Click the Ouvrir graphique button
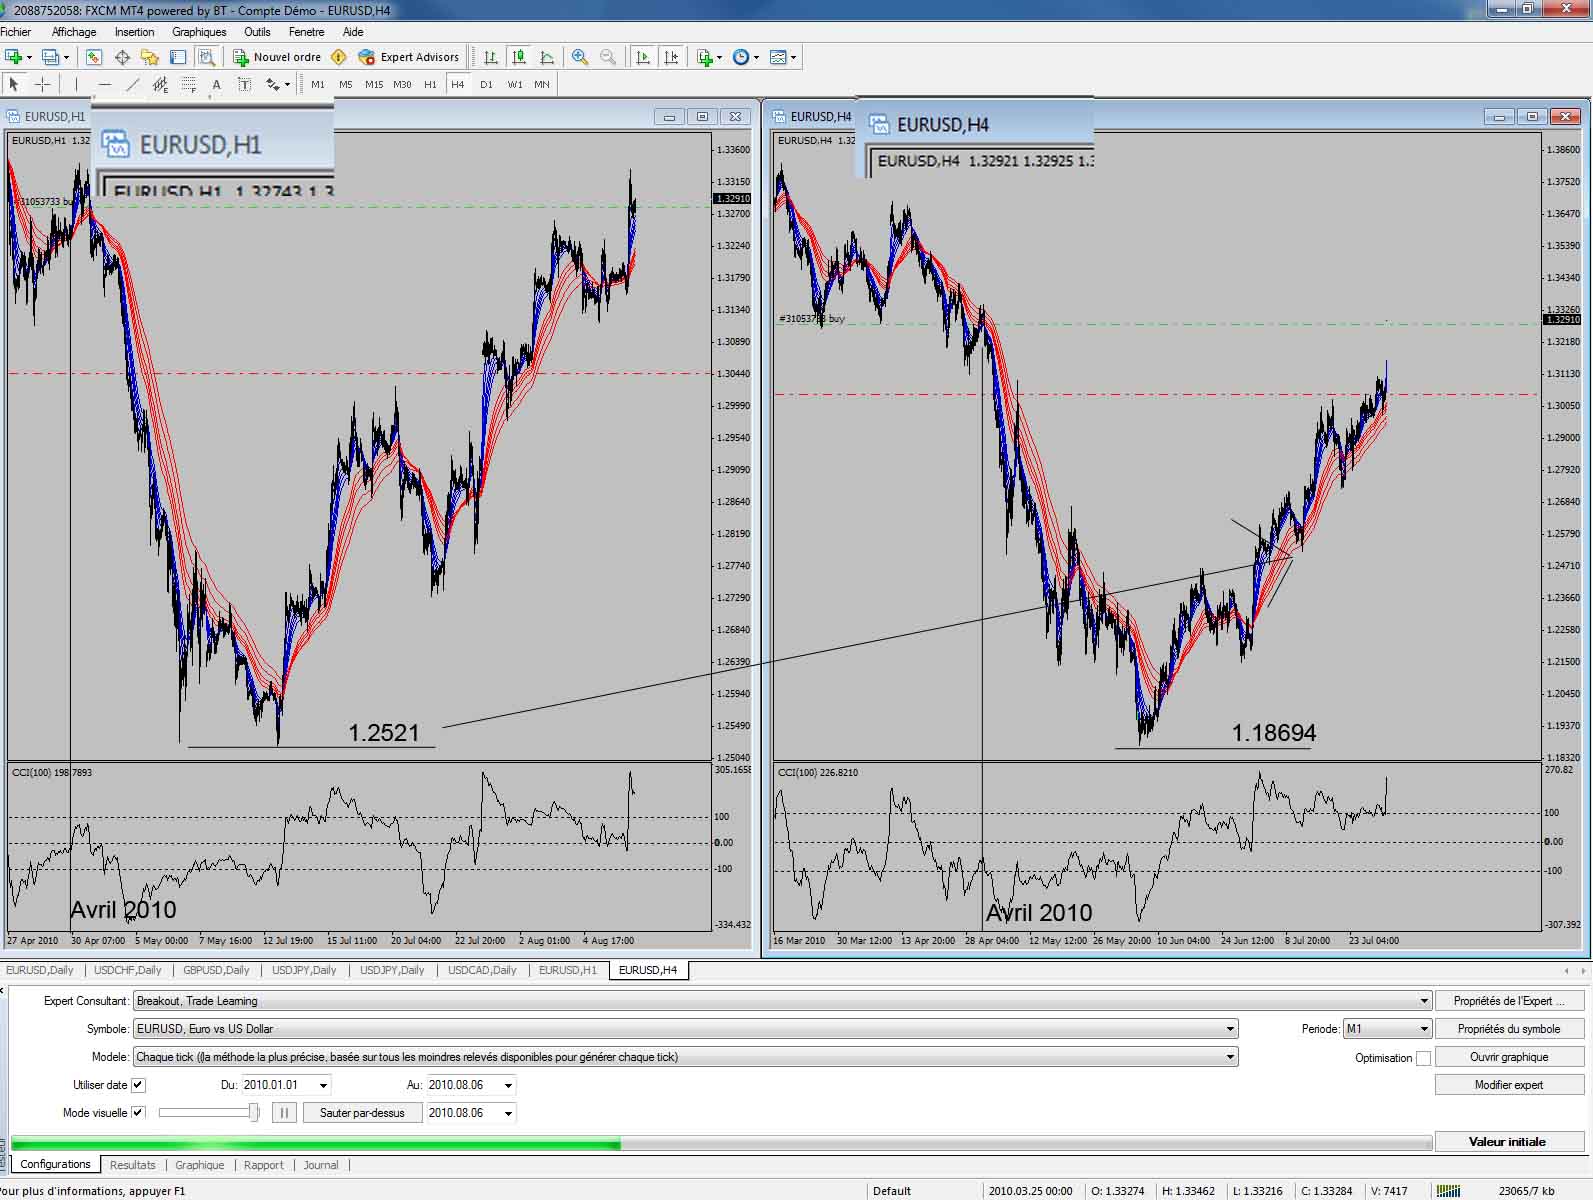1593x1200 pixels. (1508, 1057)
